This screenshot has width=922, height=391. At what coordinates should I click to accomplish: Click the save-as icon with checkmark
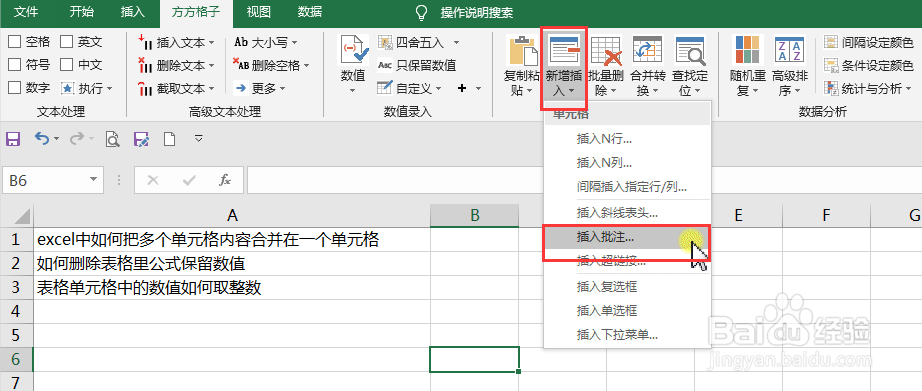click(x=141, y=139)
